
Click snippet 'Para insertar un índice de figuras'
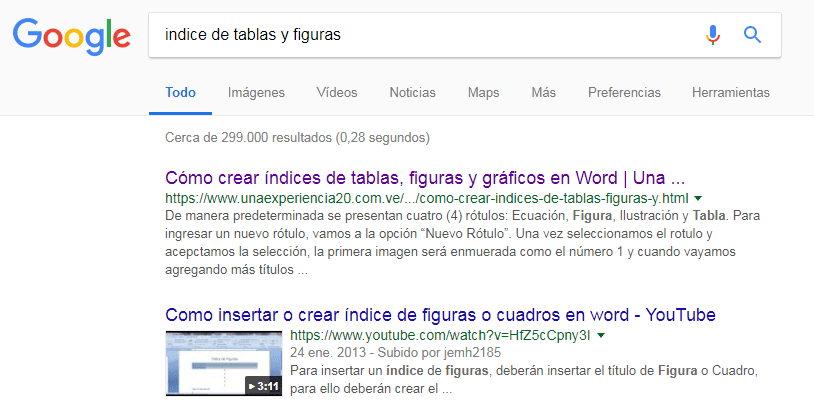click(x=525, y=380)
